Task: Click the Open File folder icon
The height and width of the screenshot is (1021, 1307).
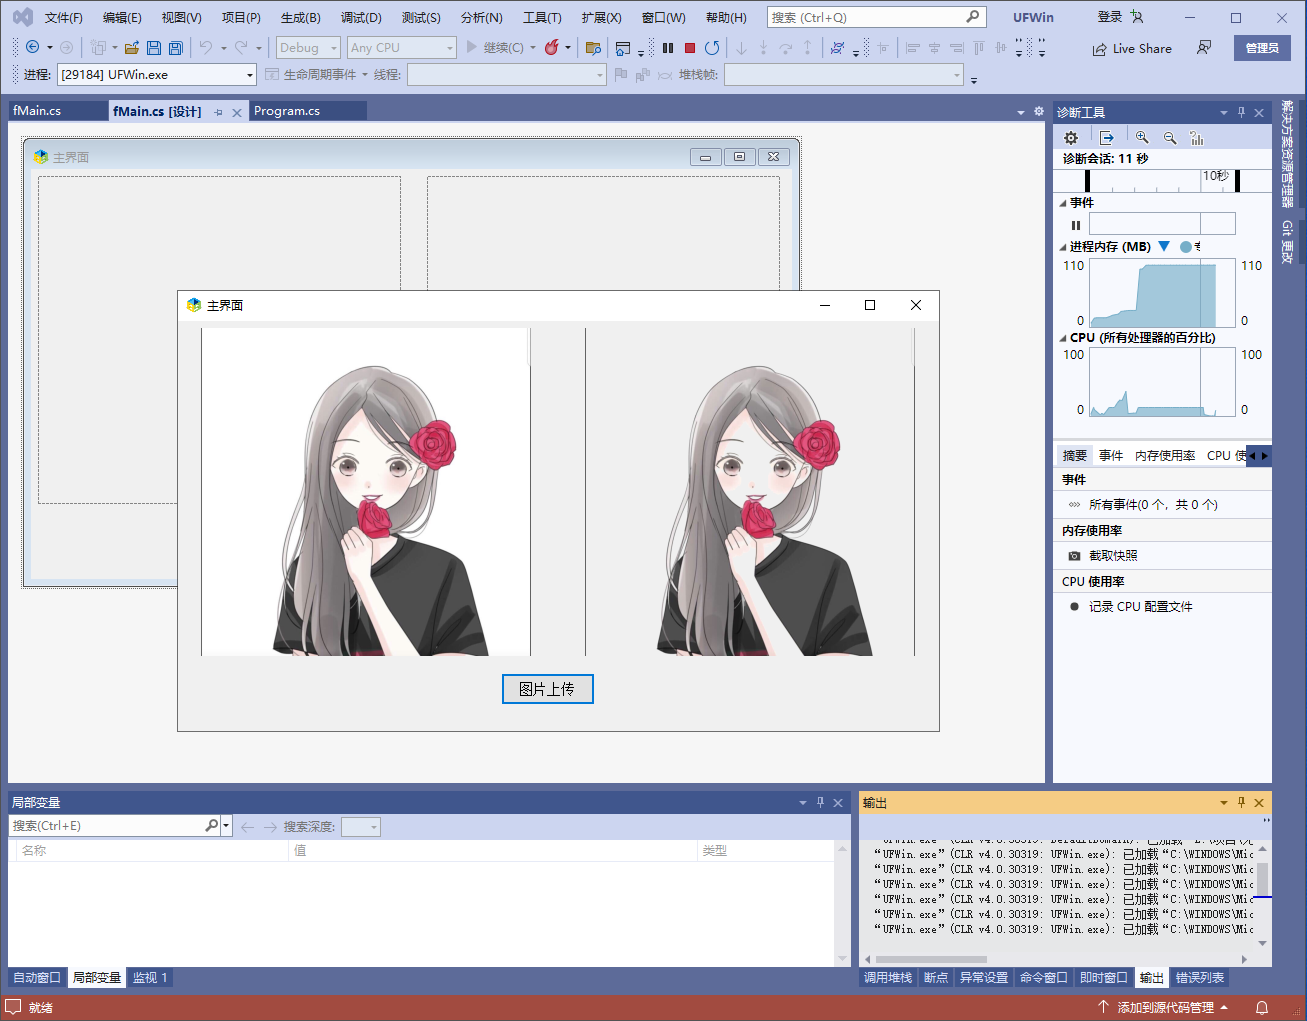Action: pos(131,47)
